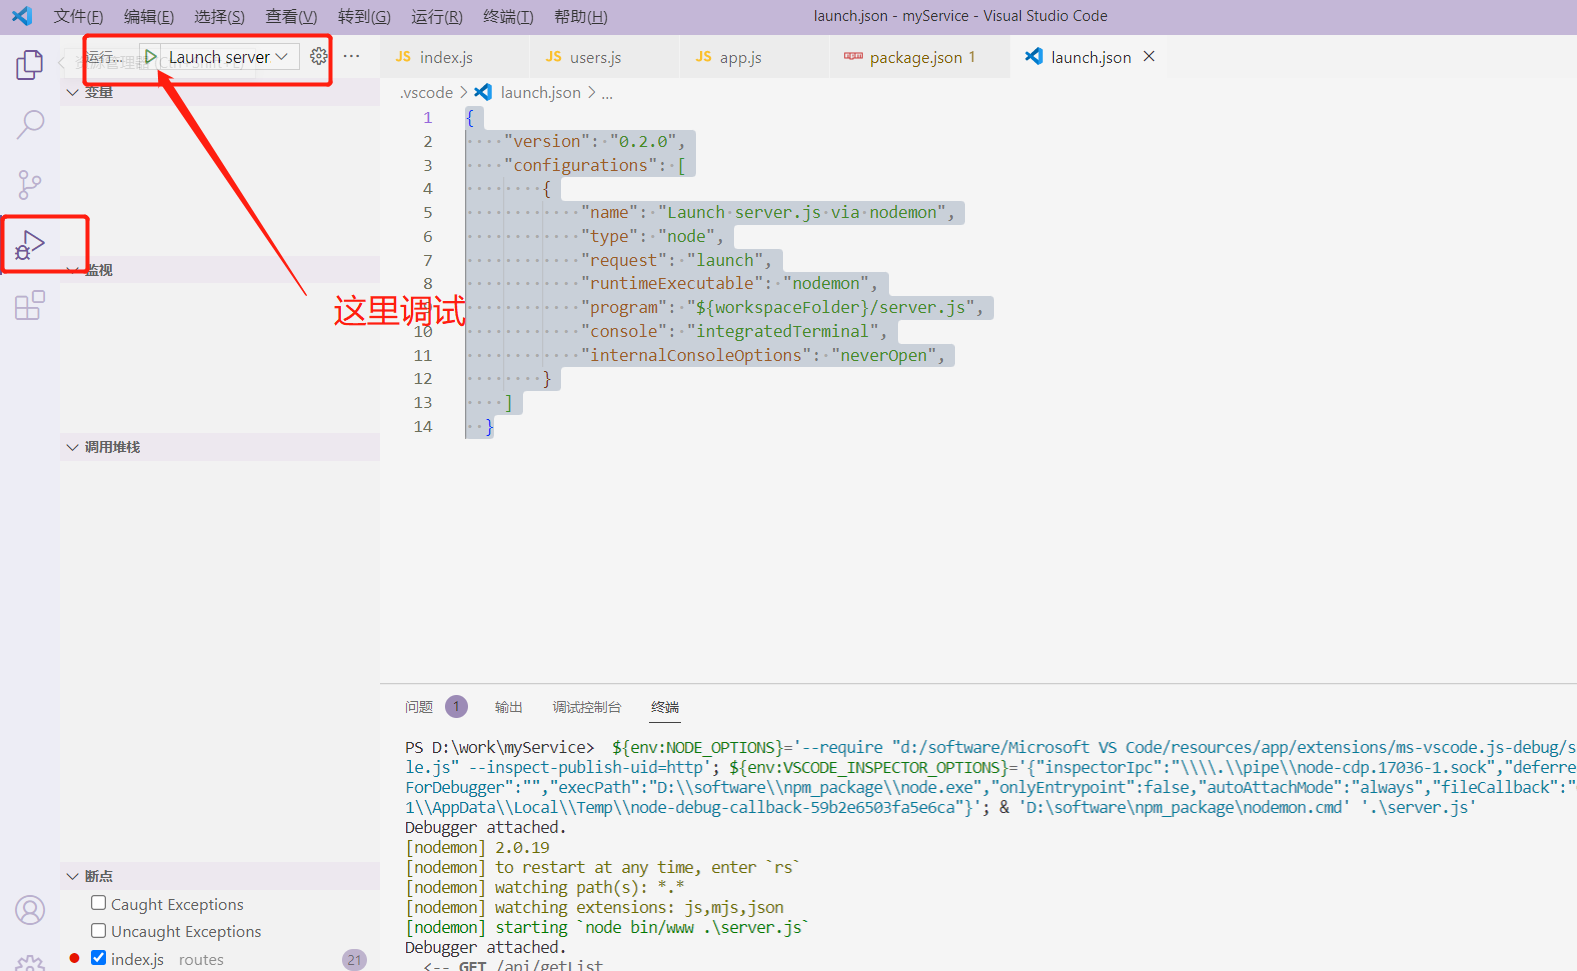This screenshot has width=1577, height=971.
Task: Close the launch.json editor tab
Action: coord(1149,57)
